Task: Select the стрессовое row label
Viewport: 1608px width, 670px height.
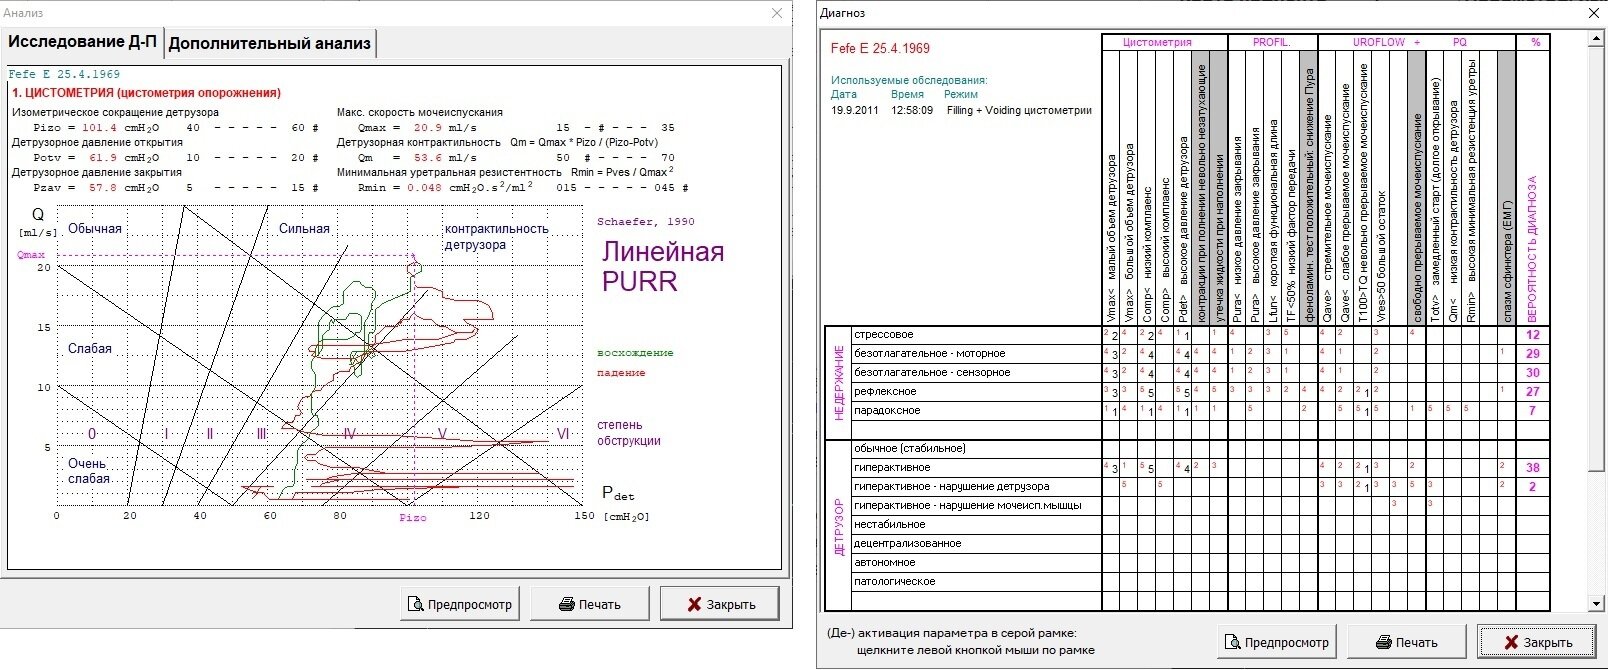Action: click(x=884, y=335)
